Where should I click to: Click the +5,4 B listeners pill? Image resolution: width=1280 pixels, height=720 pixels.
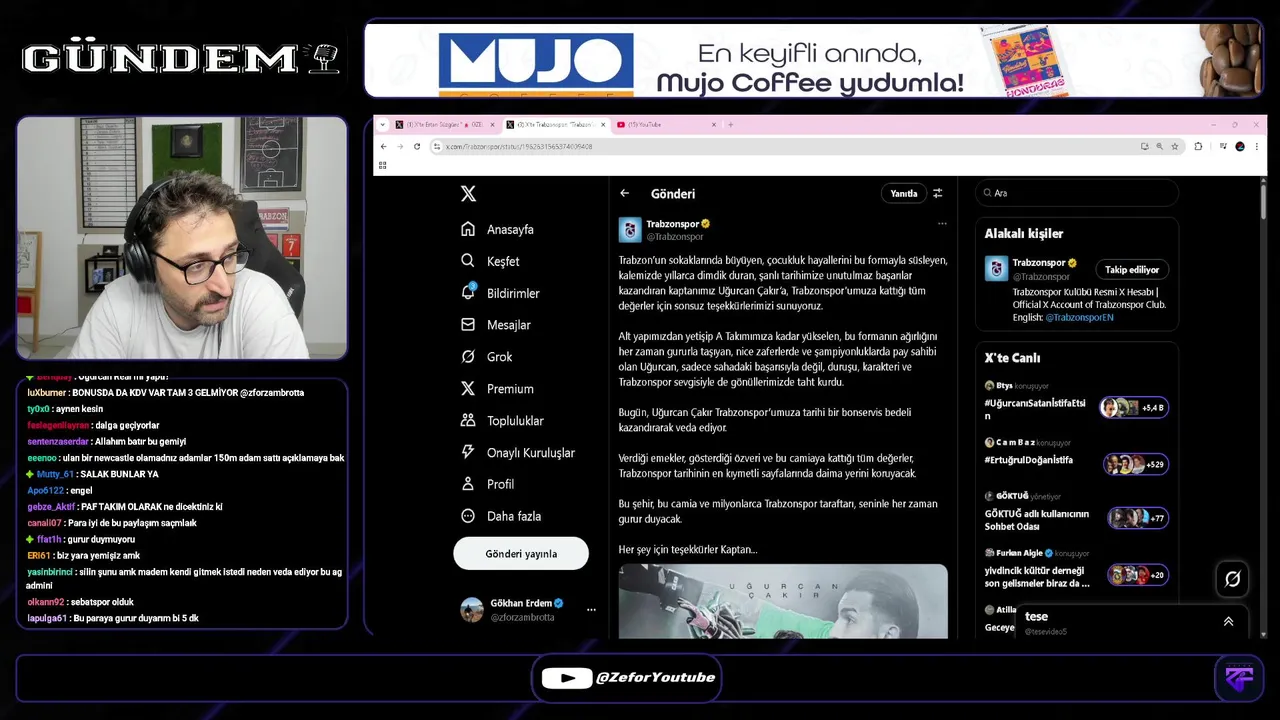pyautogui.click(x=1133, y=408)
